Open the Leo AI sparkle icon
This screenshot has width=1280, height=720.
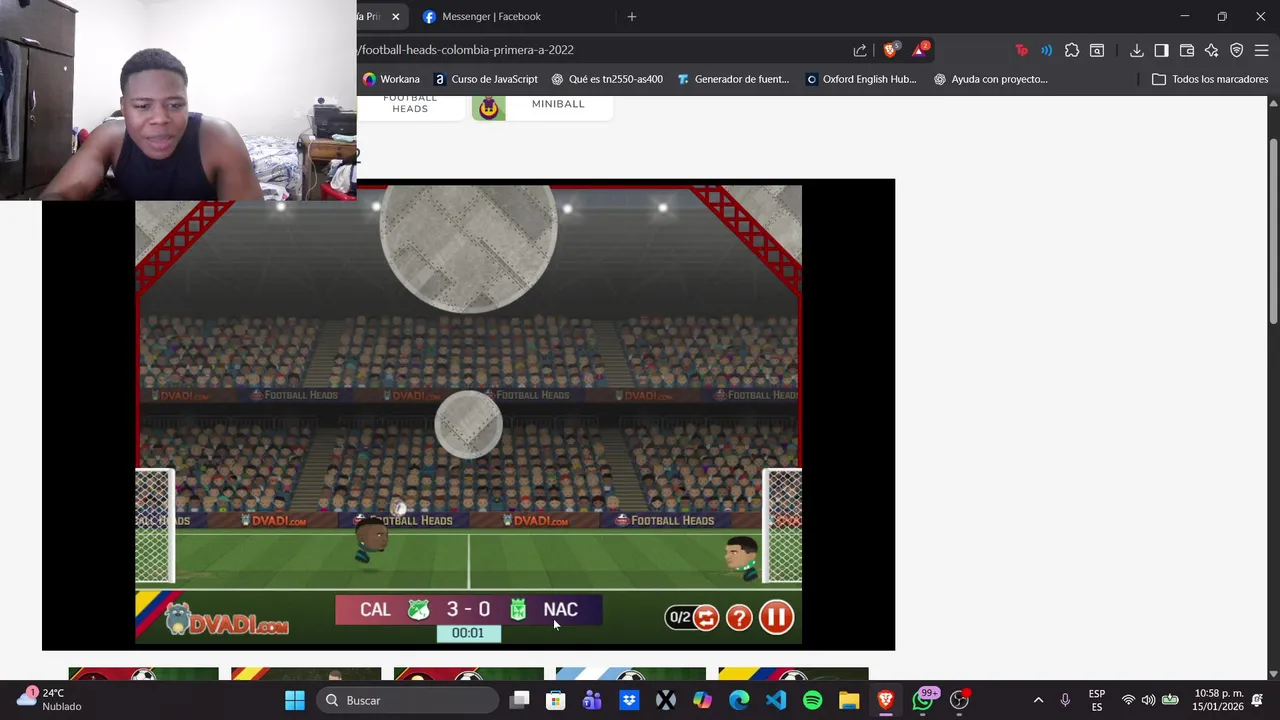(x=1211, y=50)
